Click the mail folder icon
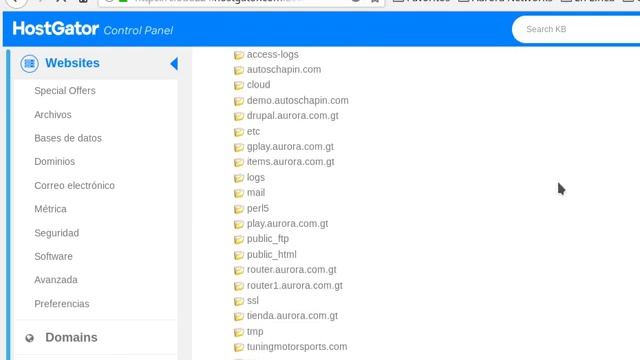Screen dimensions: 640x360 point(239,193)
